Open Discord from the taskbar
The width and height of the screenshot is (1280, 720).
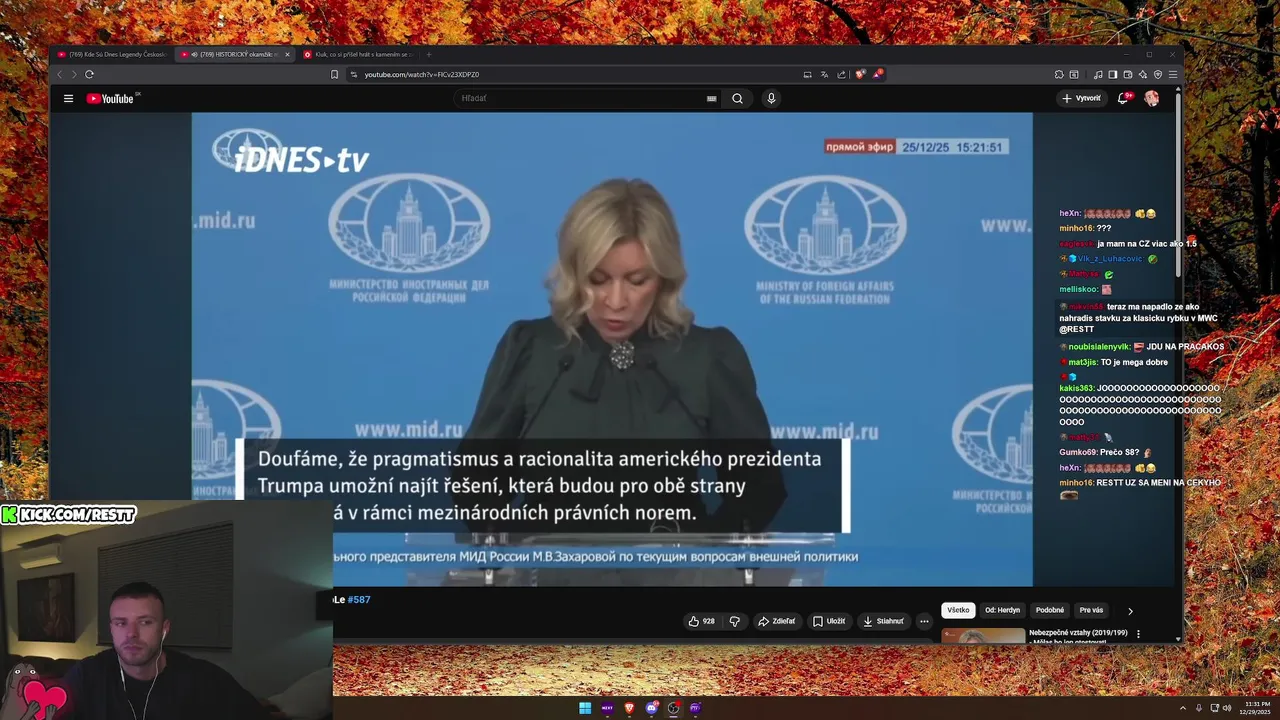coord(651,708)
